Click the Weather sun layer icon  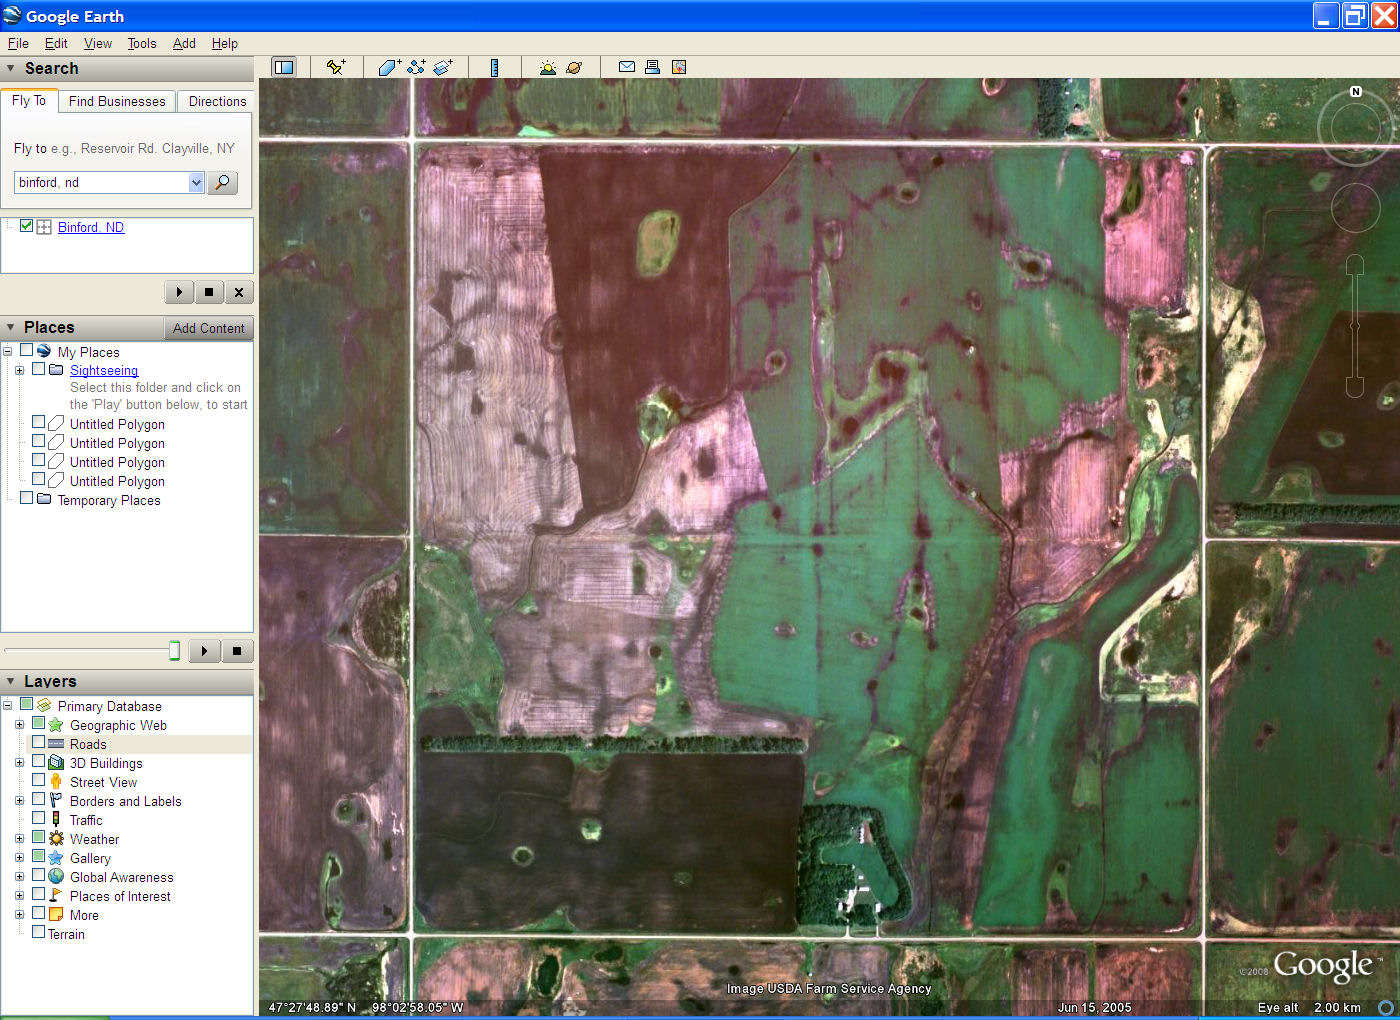pyautogui.click(x=56, y=839)
